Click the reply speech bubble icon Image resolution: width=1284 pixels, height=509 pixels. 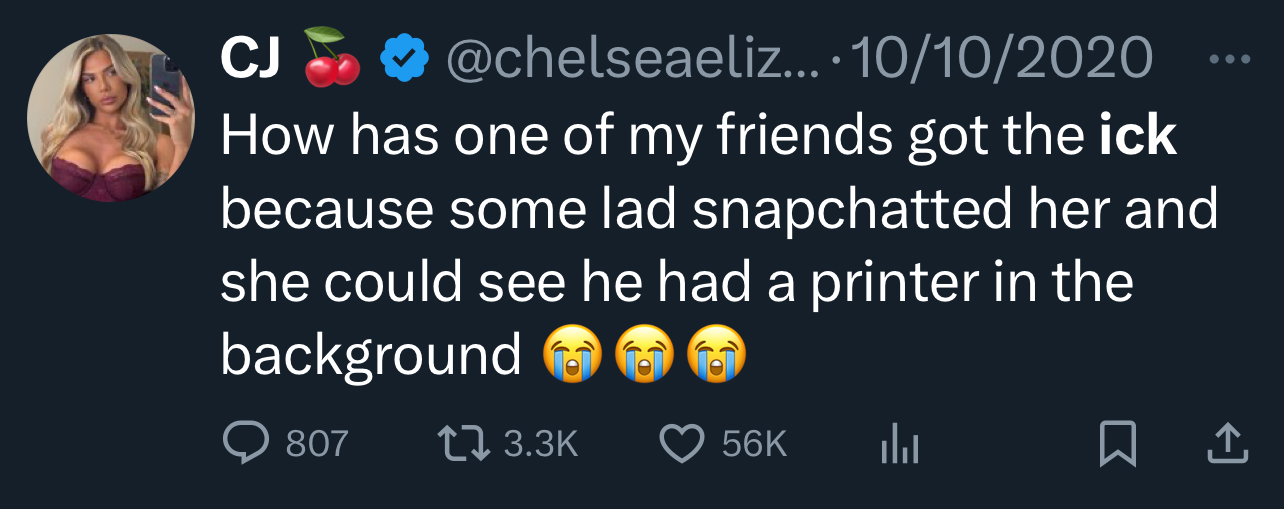(245, 444)
